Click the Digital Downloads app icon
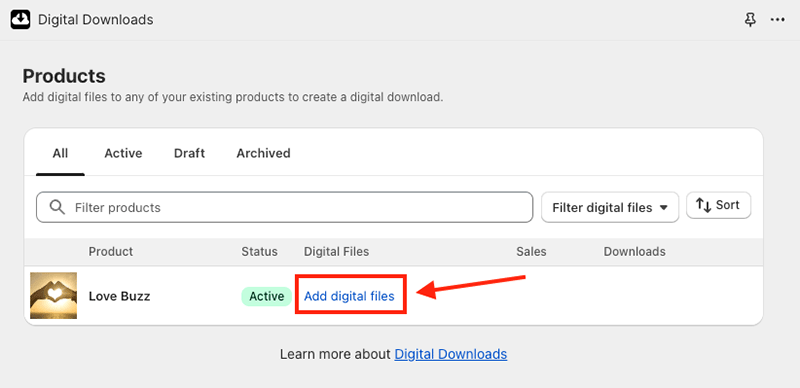This screenshot has height=388, width=800. [x=20, y=20]
